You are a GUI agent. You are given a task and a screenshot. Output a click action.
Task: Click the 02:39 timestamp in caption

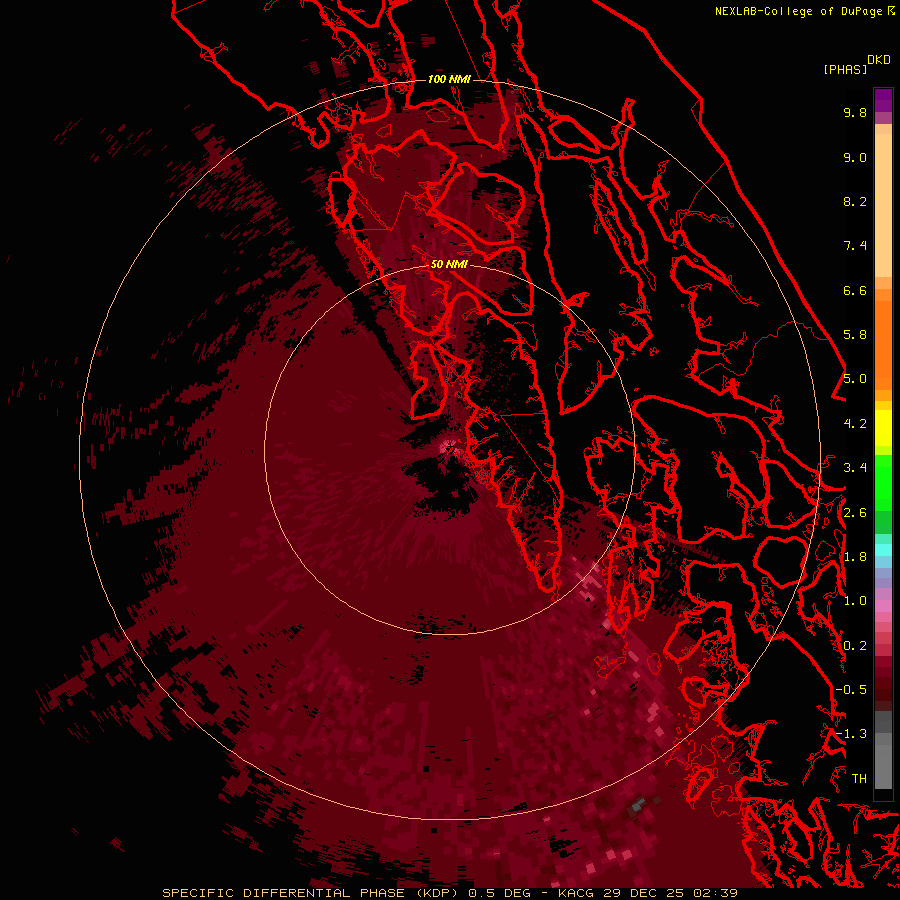715,893
